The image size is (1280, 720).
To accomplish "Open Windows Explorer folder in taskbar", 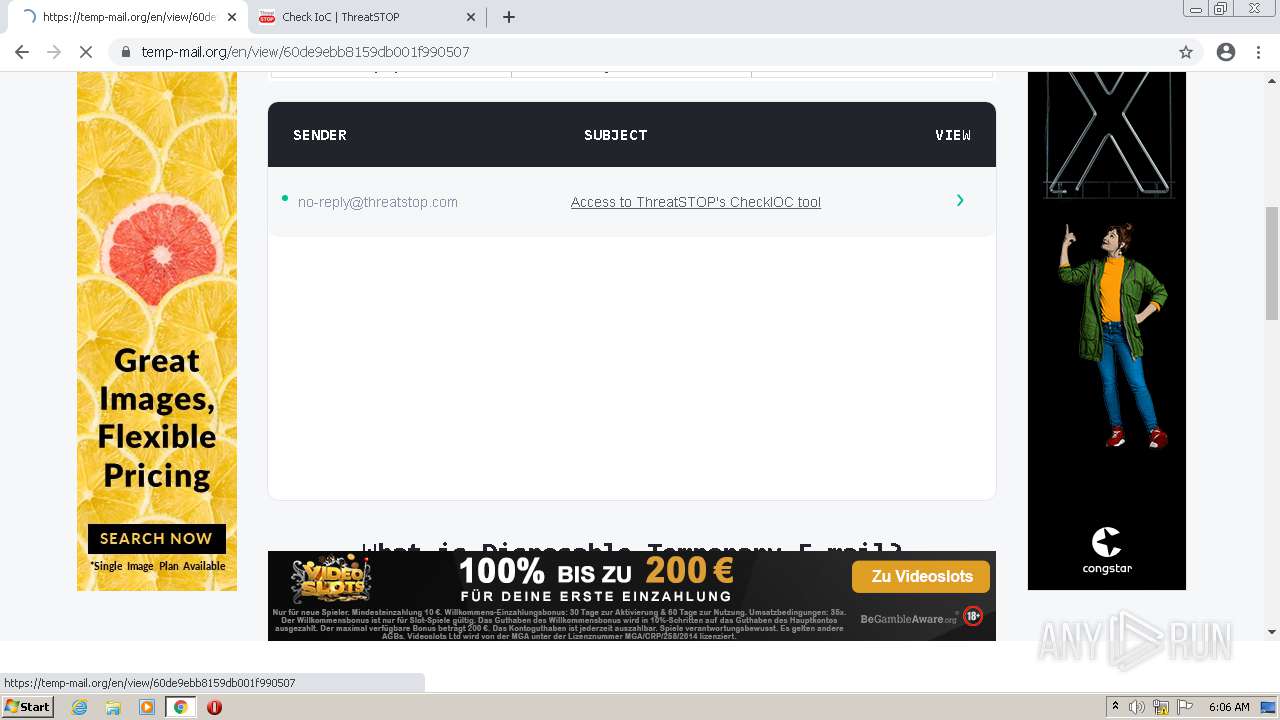I will [x=113, y=707].
